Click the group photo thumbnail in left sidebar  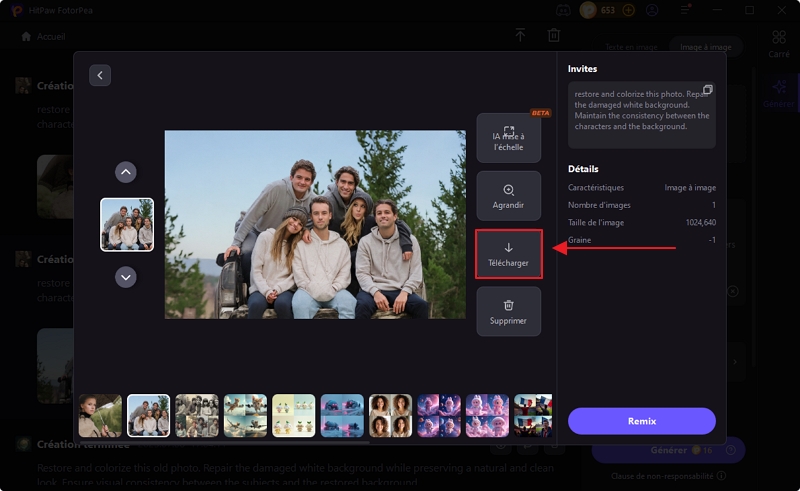coord(127,224)
